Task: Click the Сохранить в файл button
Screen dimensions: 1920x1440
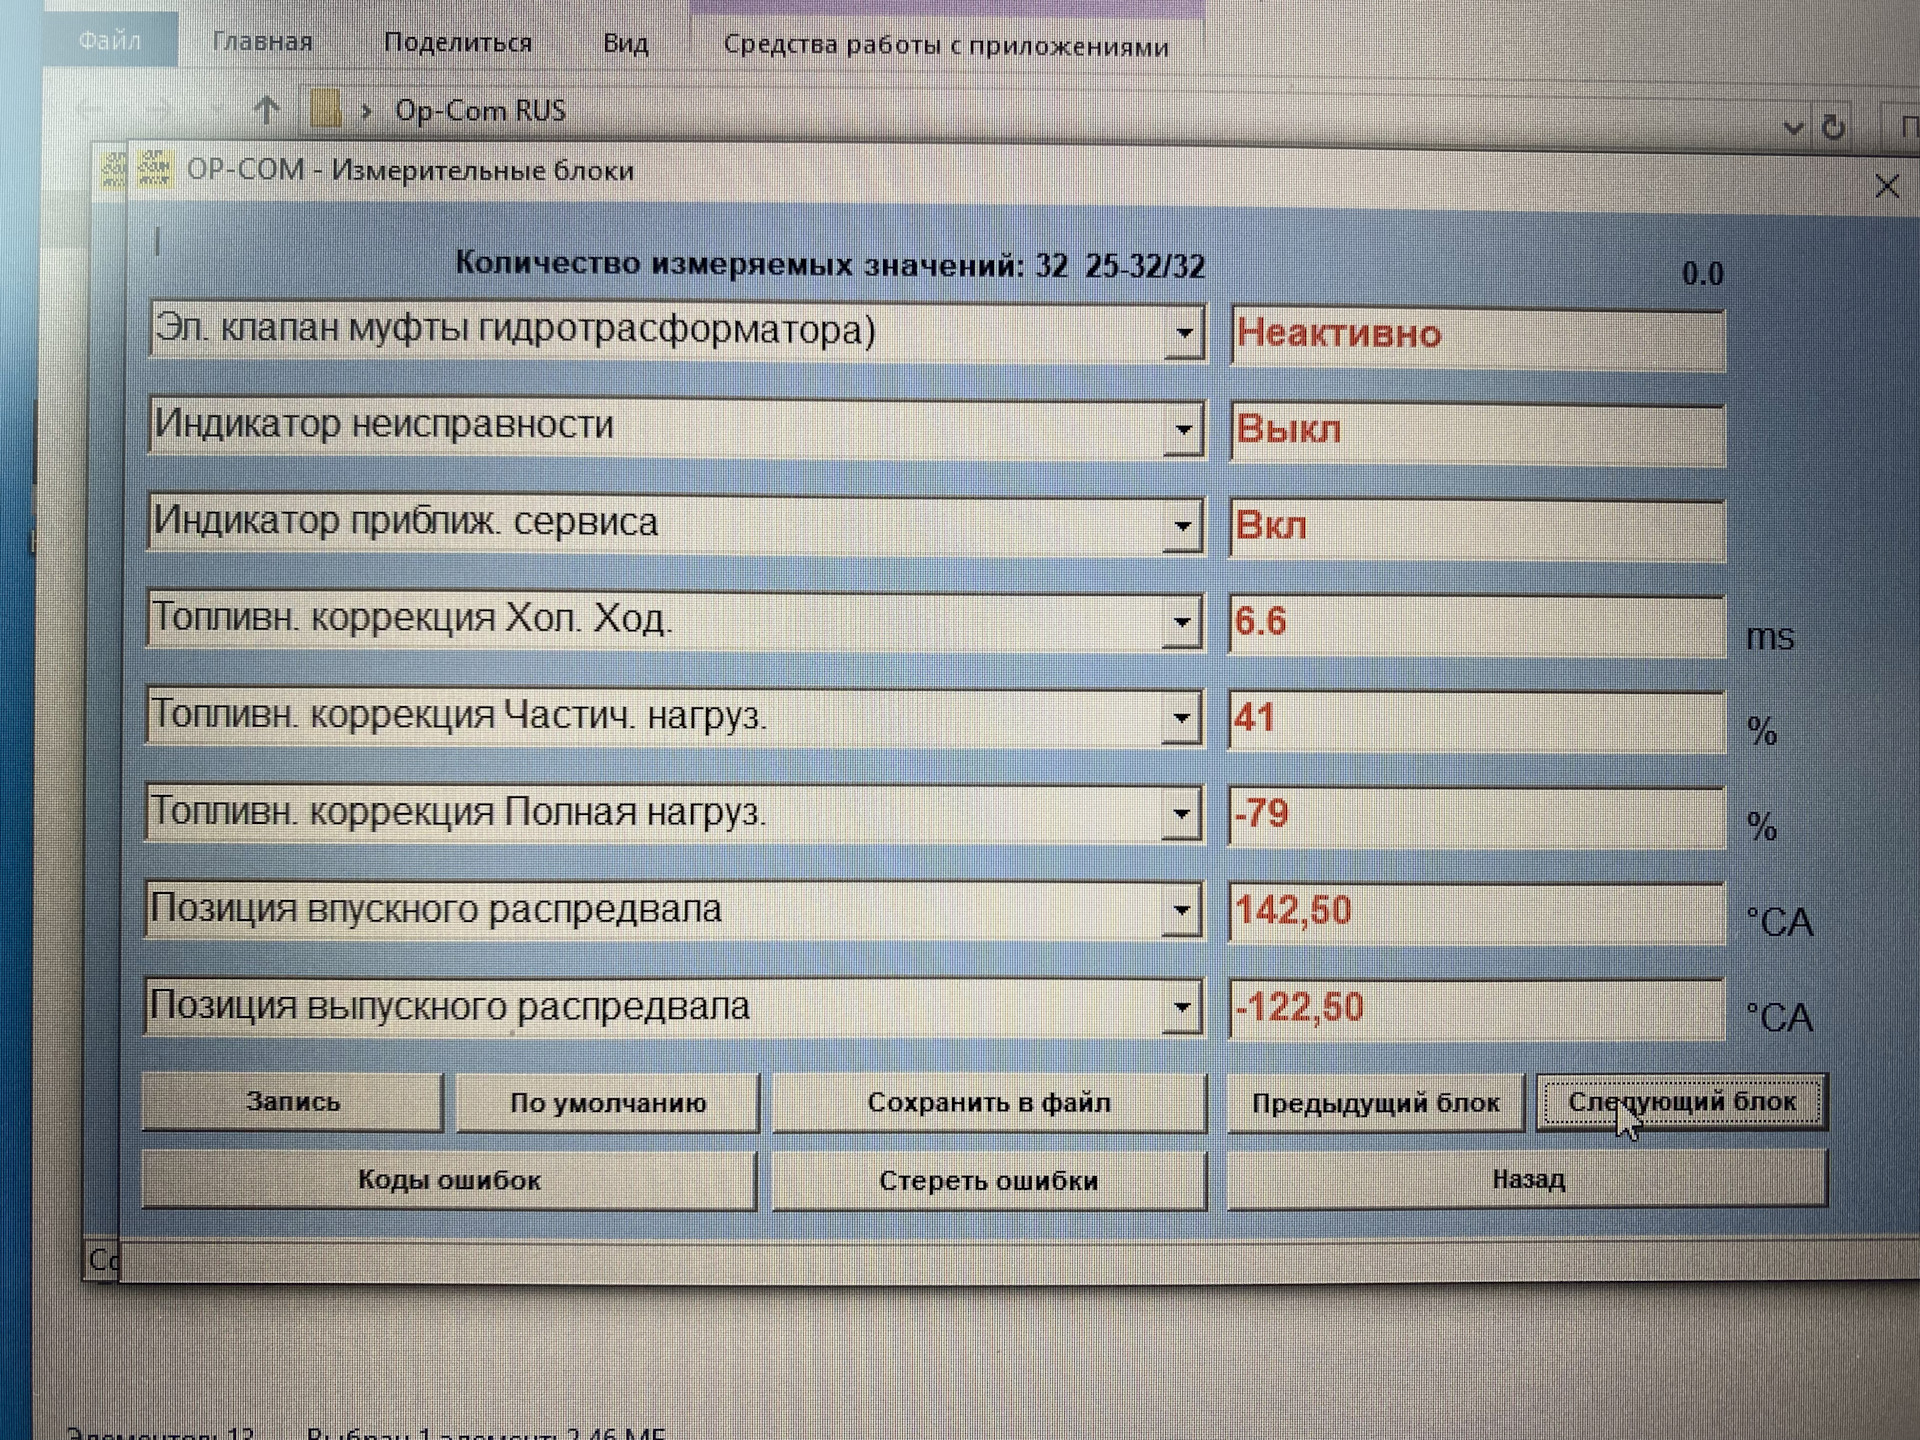Action: coord(988,1102)
